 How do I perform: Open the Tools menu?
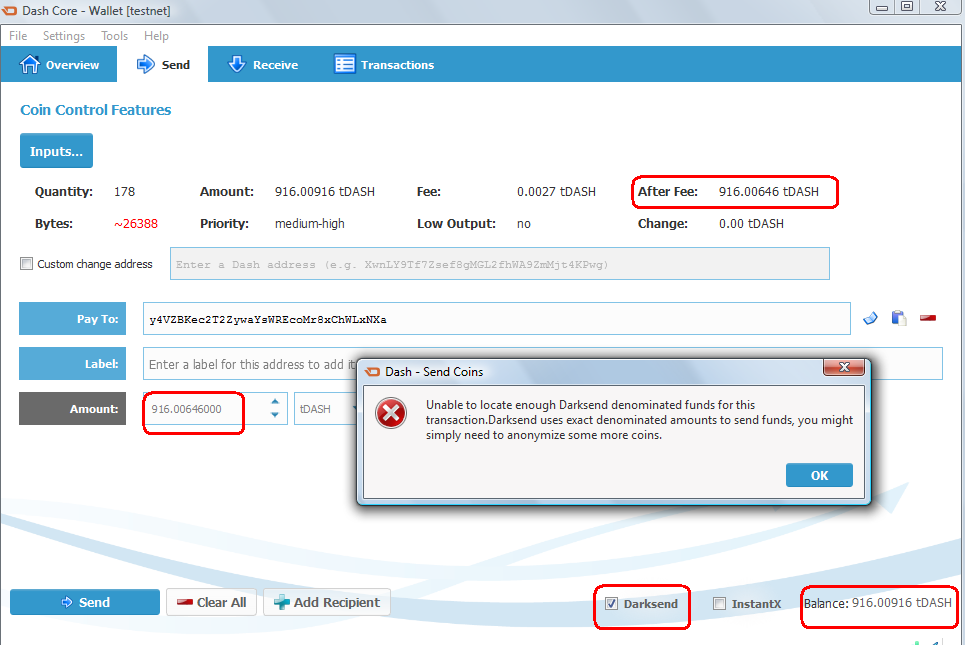click(x=114, y=36)
